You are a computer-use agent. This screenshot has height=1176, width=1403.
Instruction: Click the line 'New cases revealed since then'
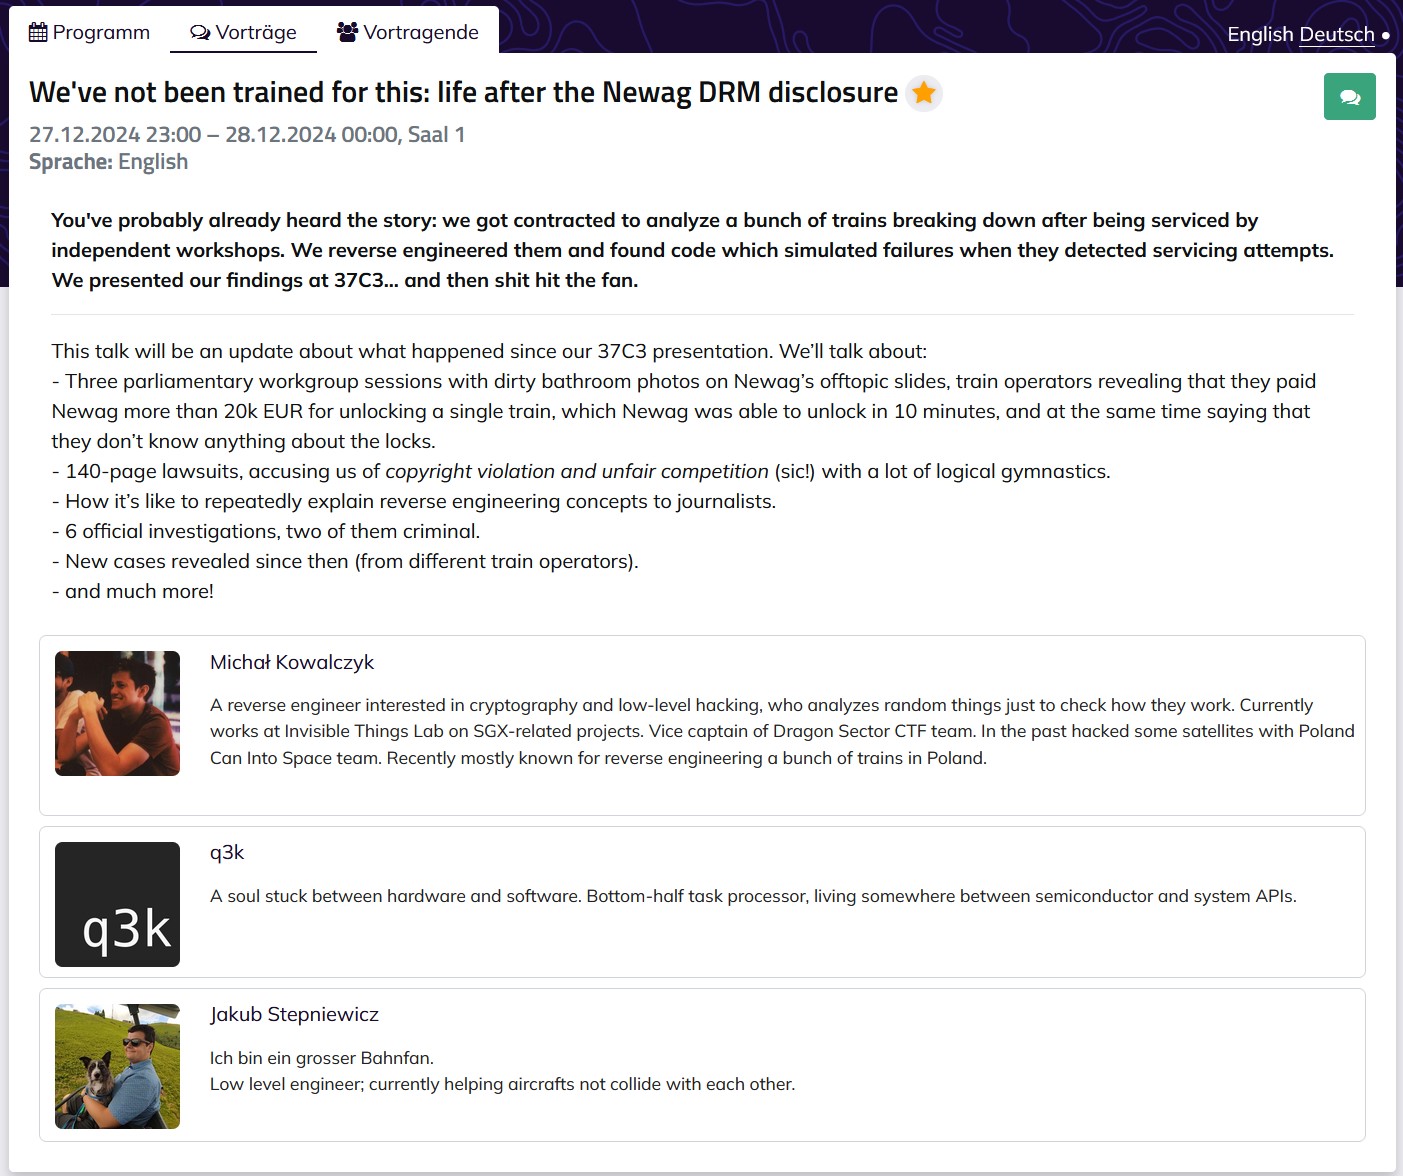(345, 561)
